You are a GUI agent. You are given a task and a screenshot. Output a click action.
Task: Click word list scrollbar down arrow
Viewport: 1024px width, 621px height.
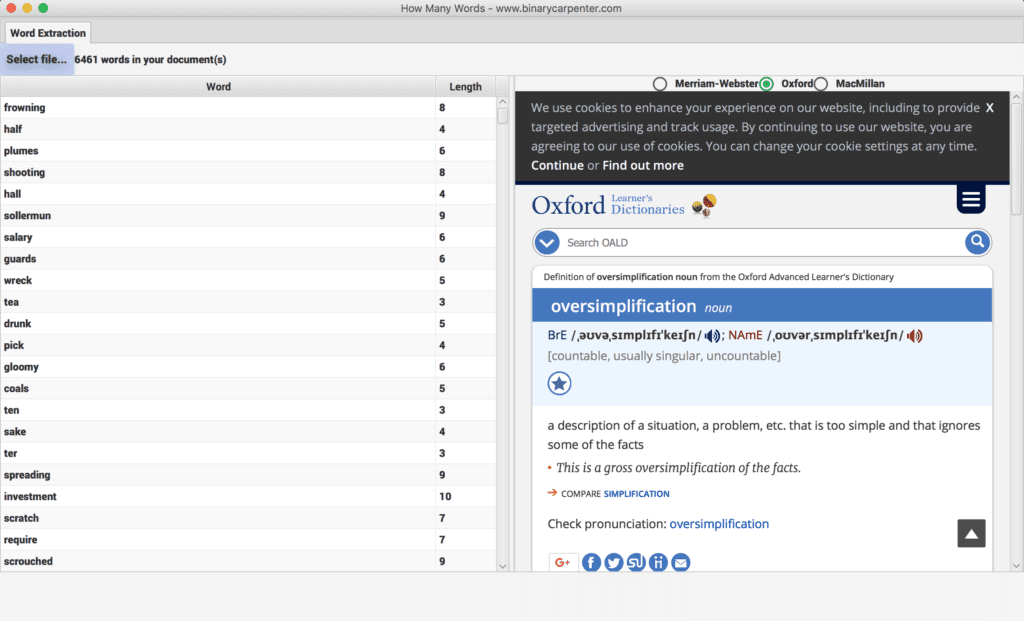502,566
